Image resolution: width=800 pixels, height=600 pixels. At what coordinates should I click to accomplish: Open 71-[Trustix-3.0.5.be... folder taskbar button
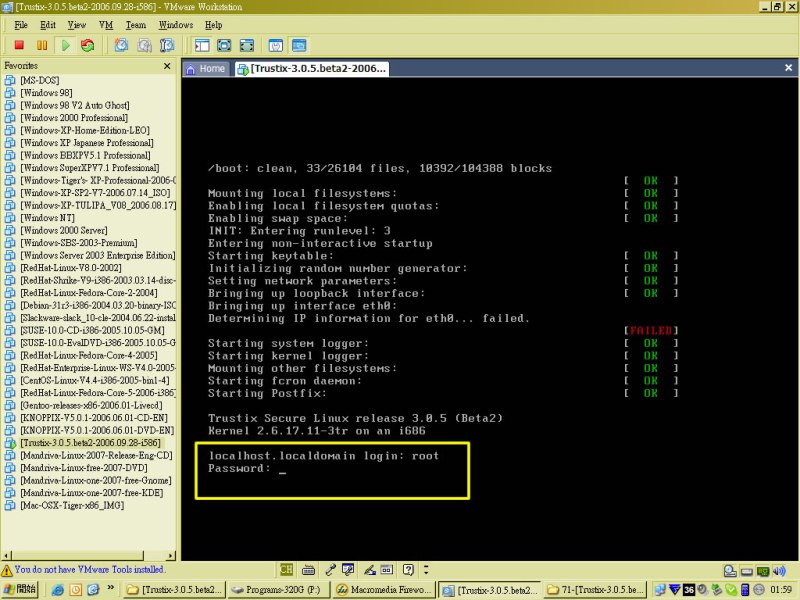pos(595,590)
